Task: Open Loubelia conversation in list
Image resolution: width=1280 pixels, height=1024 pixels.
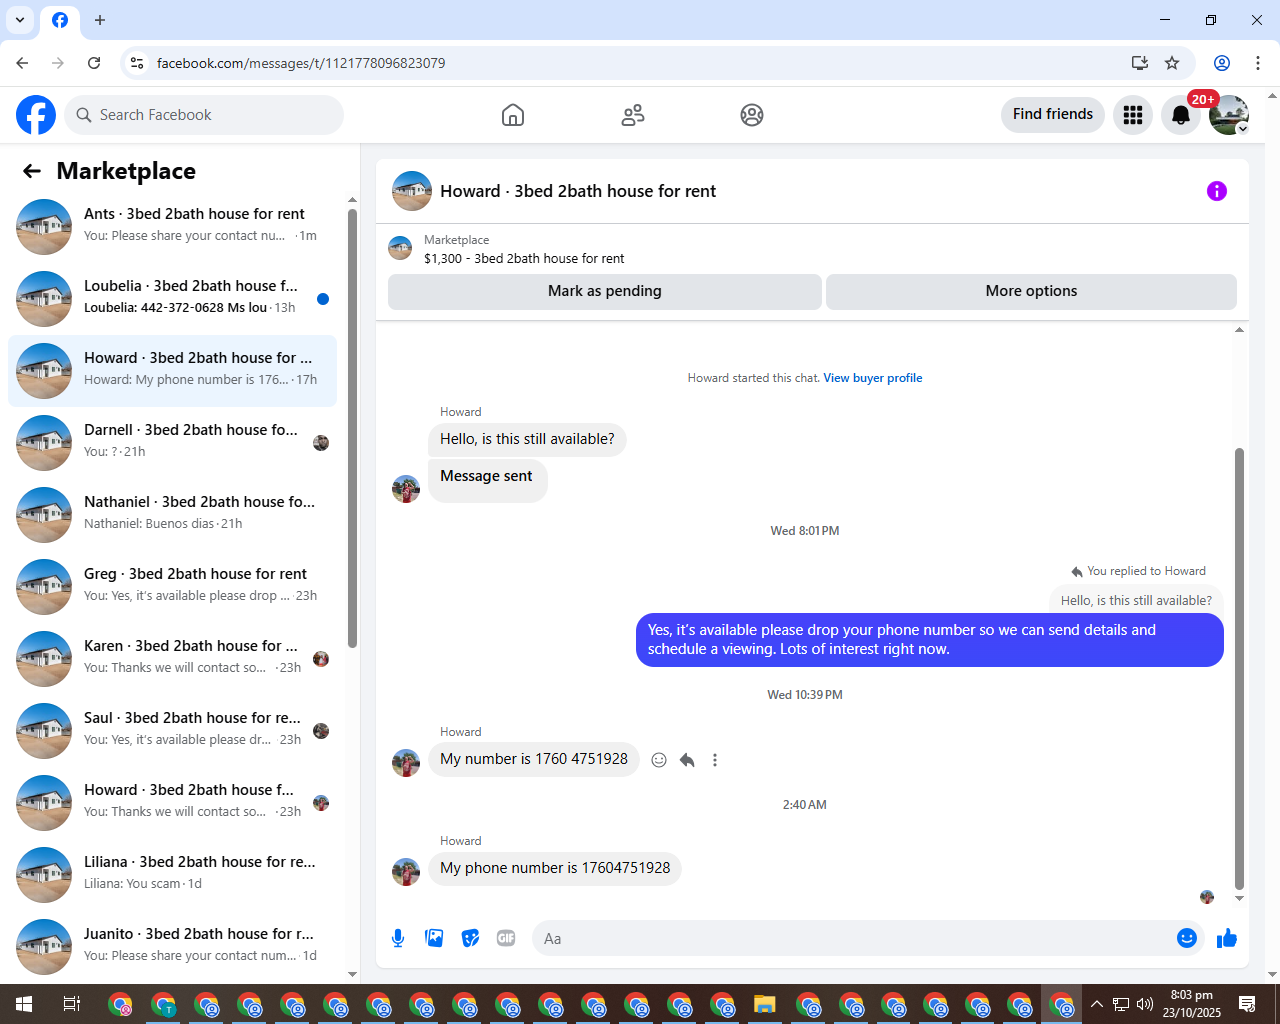Action: [x=172, y=299]
